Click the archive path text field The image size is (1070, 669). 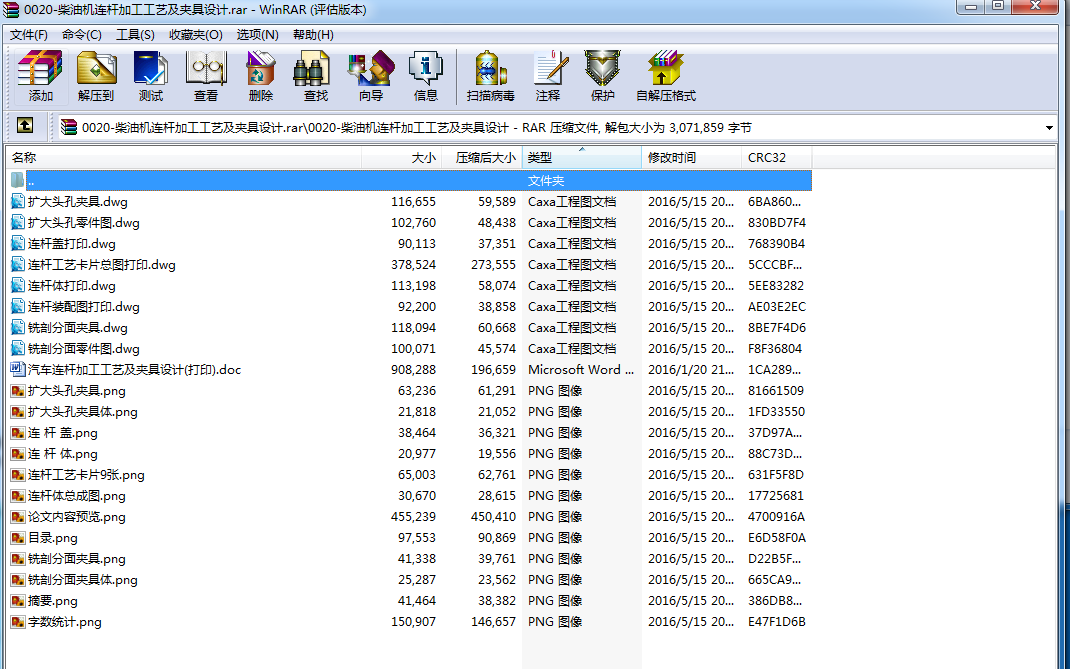(x=556, y=128)
